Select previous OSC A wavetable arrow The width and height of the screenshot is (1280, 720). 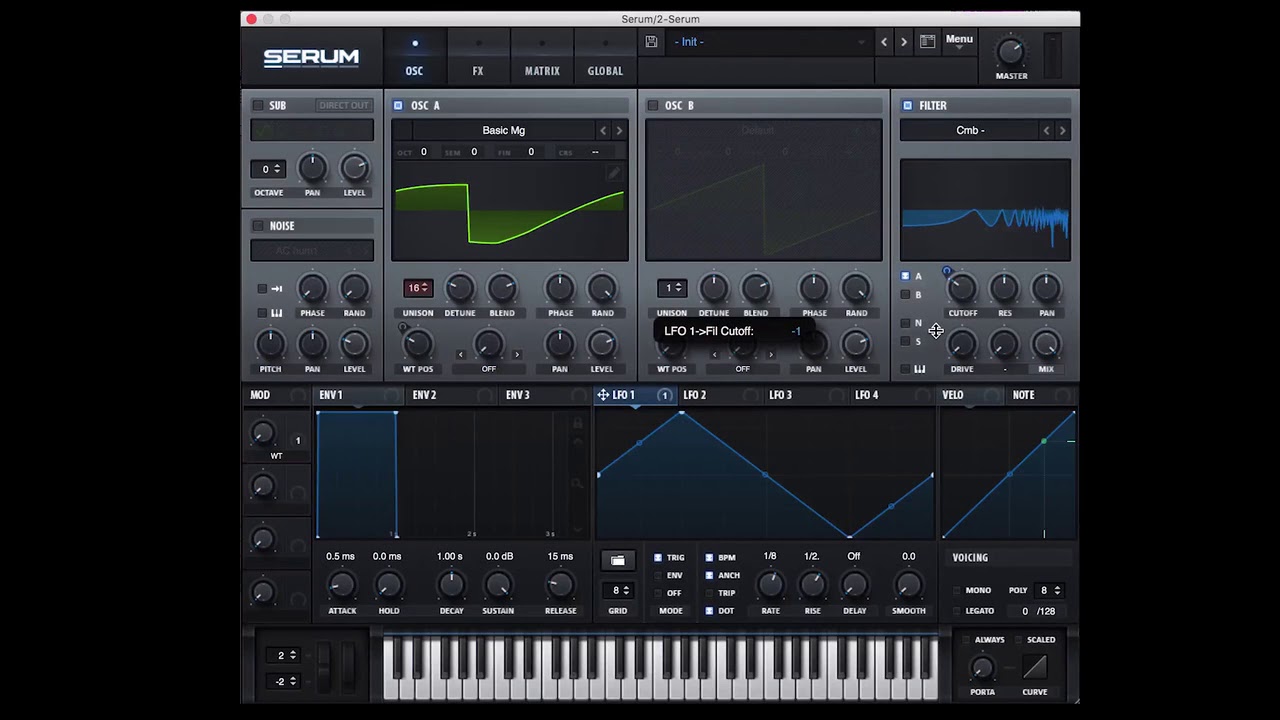[603, 131]
